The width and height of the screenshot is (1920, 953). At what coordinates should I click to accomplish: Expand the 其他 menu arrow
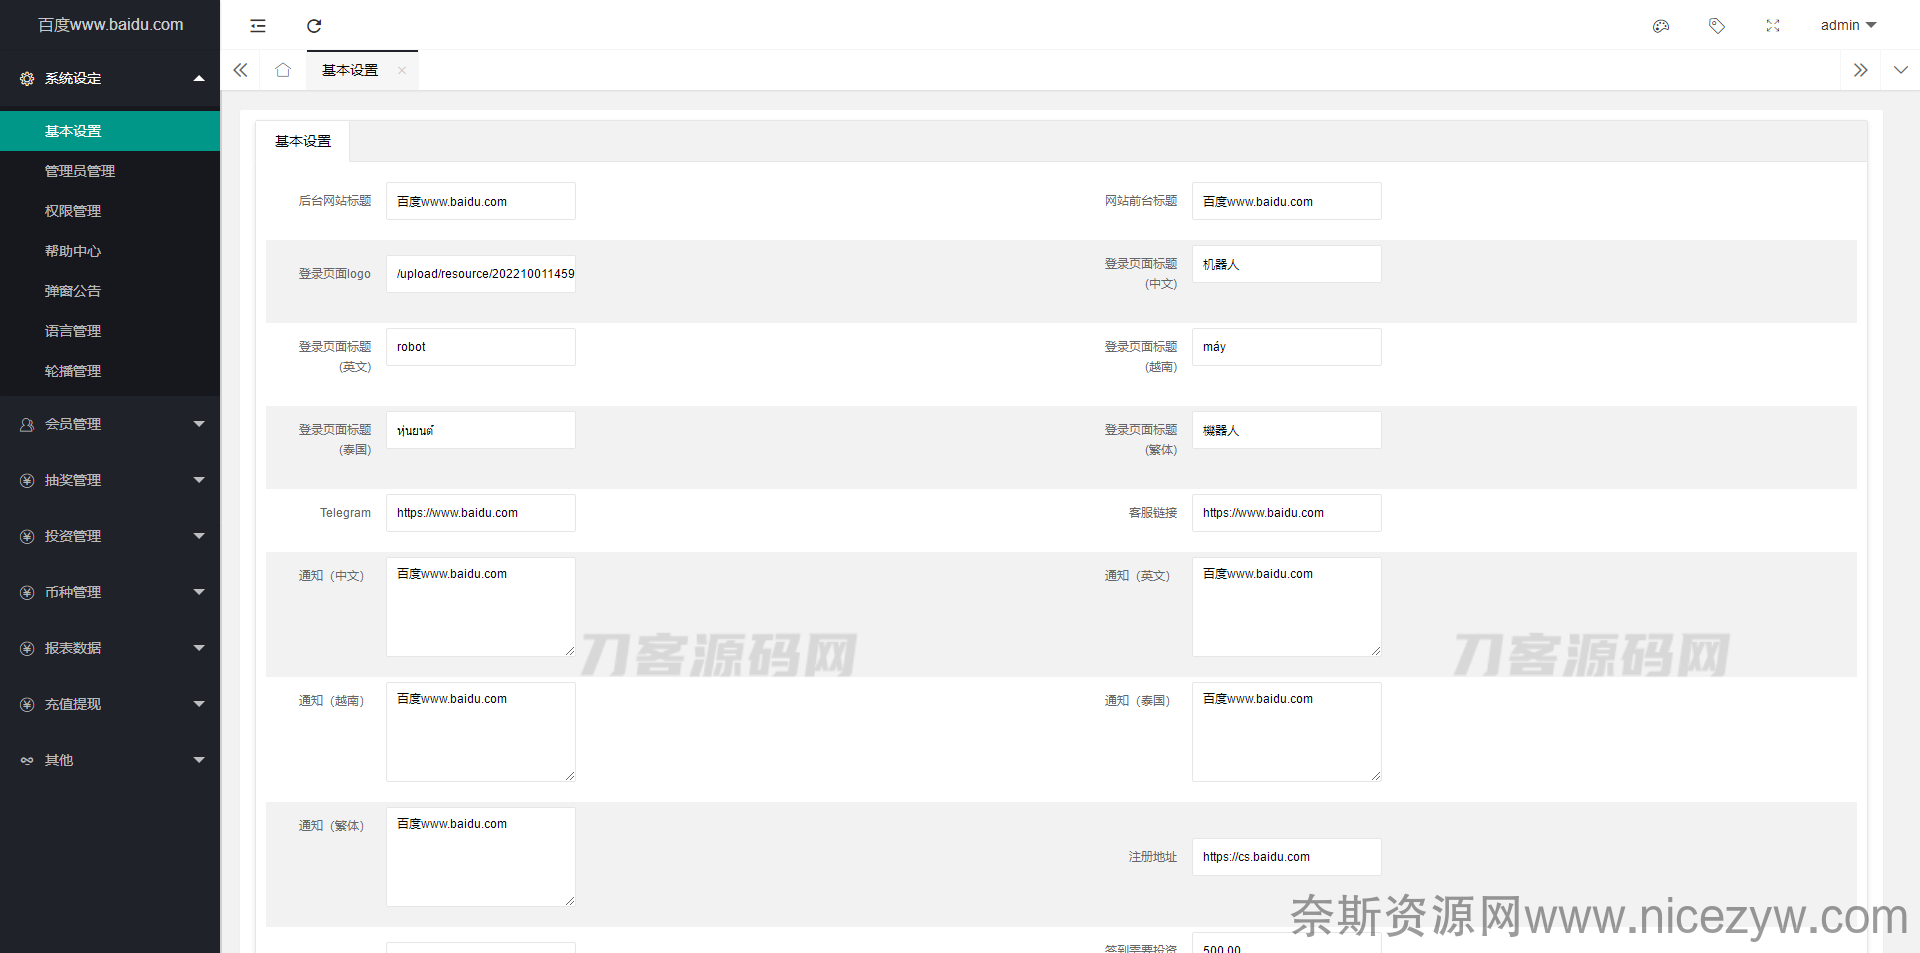pos(199,760)
